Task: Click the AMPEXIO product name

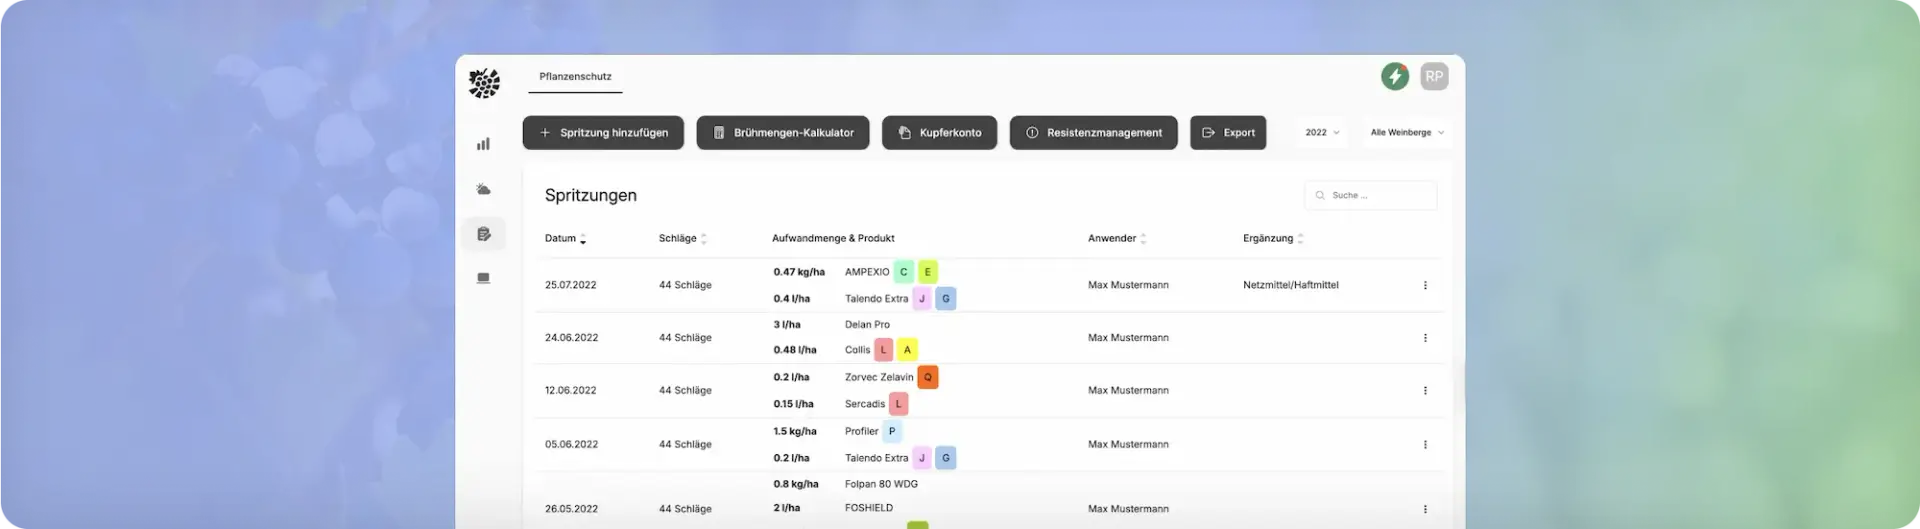Action: pos(867,272)
